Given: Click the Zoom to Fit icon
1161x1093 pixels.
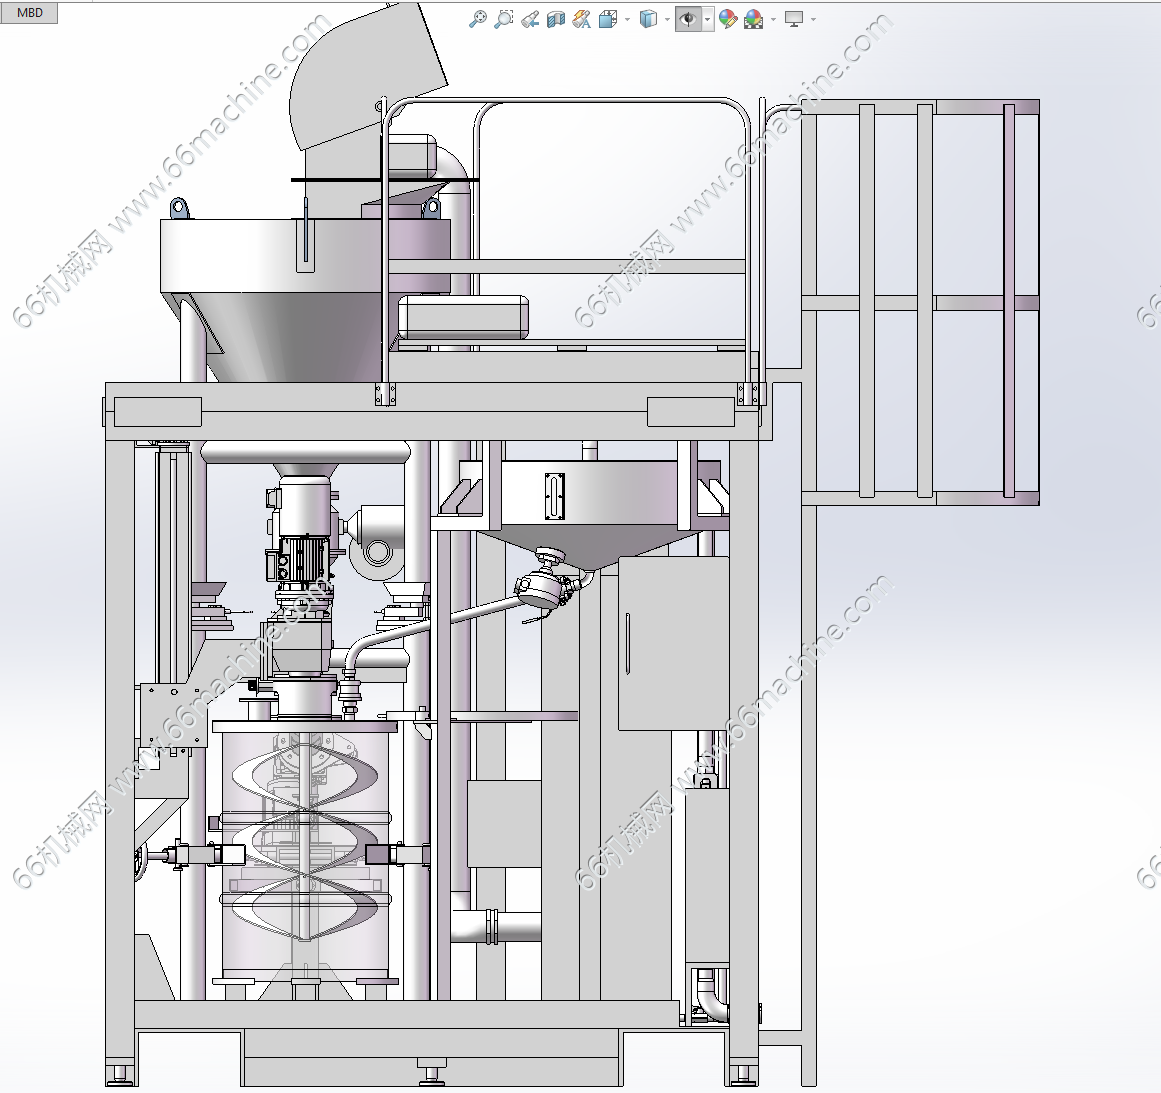Looking at the screenshot, I should [x=478, y=19].
